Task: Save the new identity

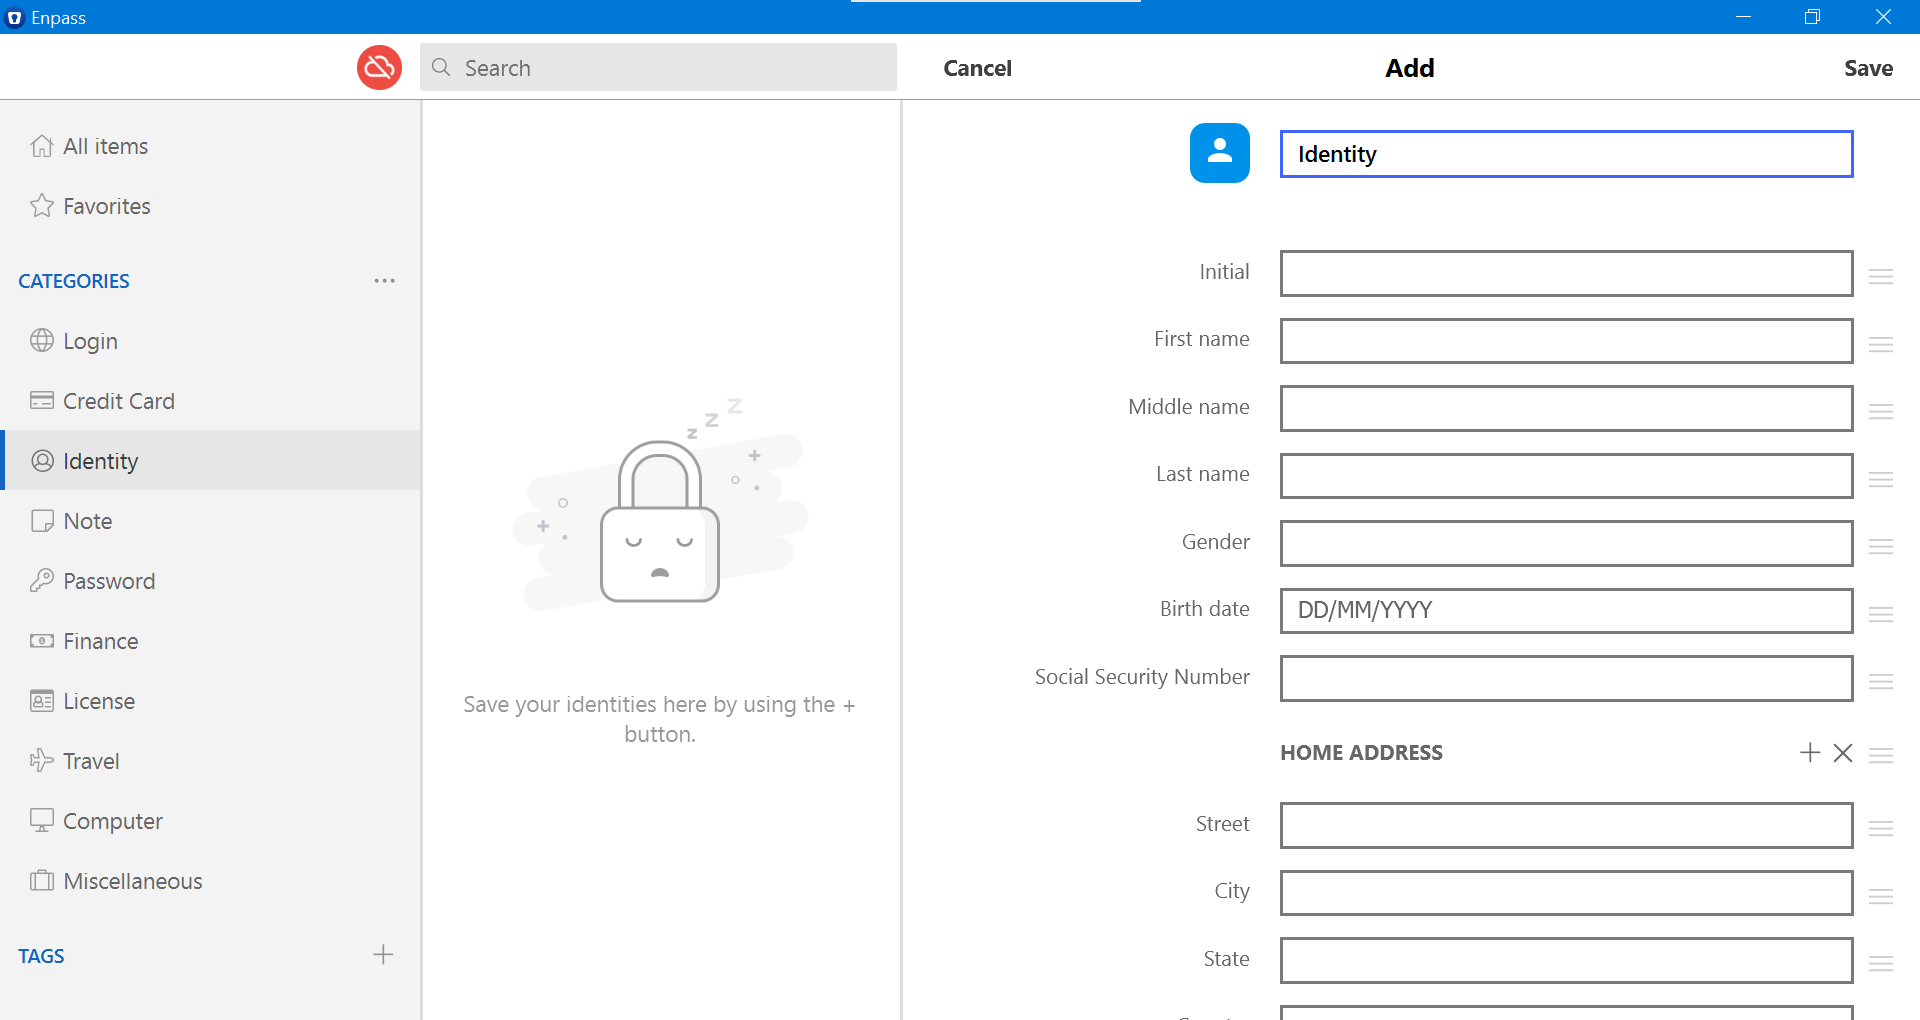Action: [1868, 68]
